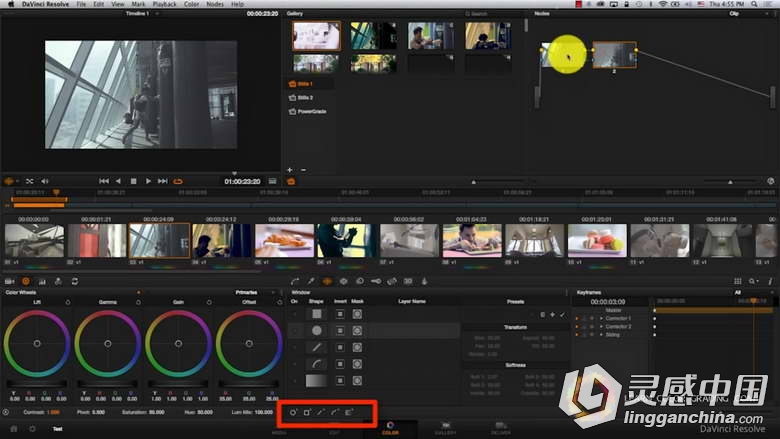Open the Tracker palette icon
This screenshot has height=439, width=780.
[x=343, y=281]
